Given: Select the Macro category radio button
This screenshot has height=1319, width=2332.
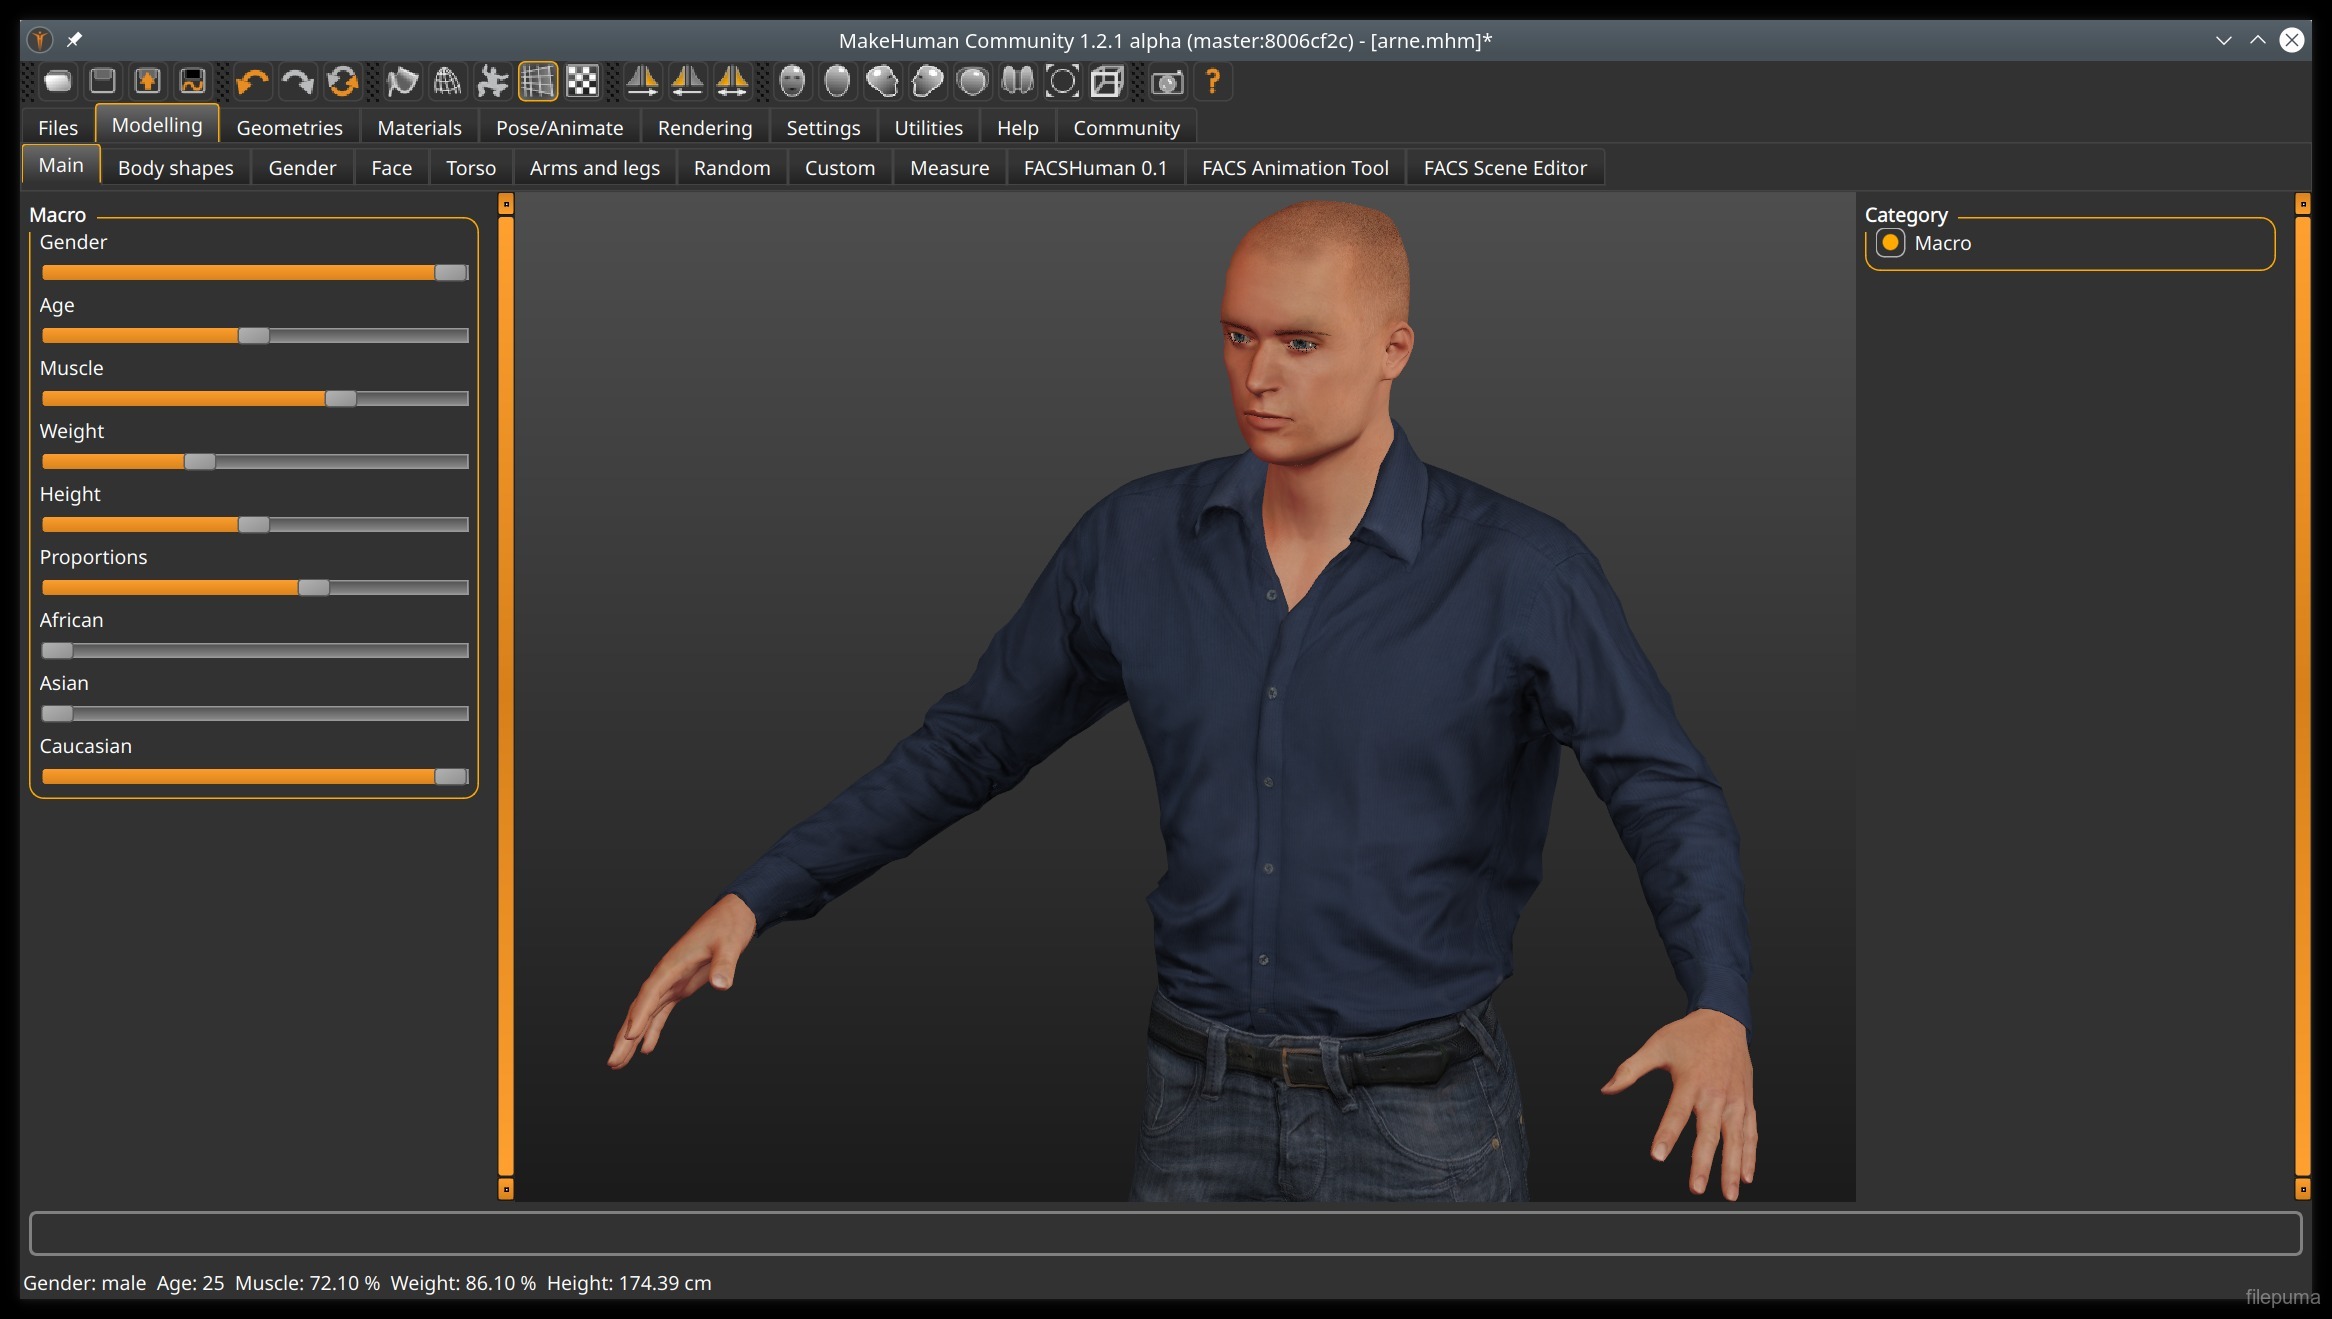Looking at the screenshot, I should click(x=1890, y=243).
